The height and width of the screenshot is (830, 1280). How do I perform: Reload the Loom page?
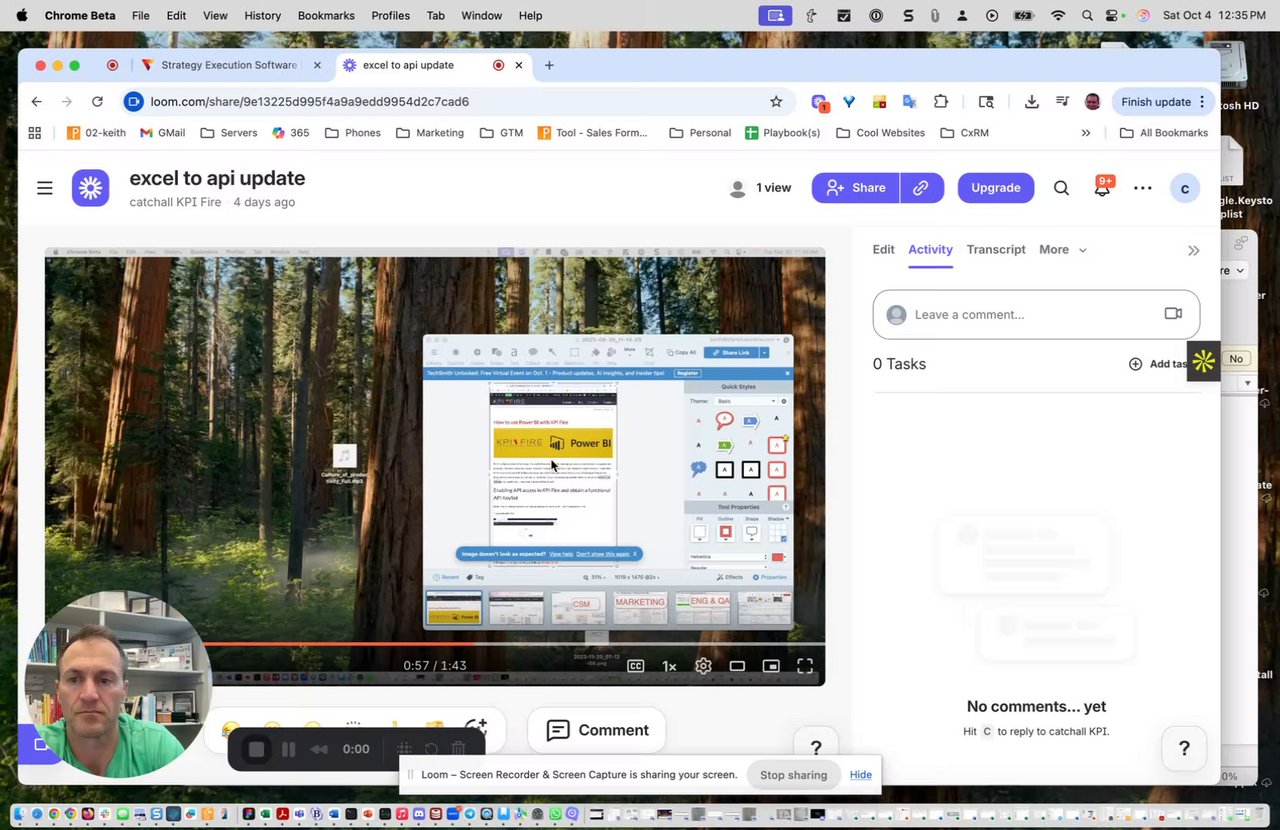pyautogui.click(x=97, y=101)
